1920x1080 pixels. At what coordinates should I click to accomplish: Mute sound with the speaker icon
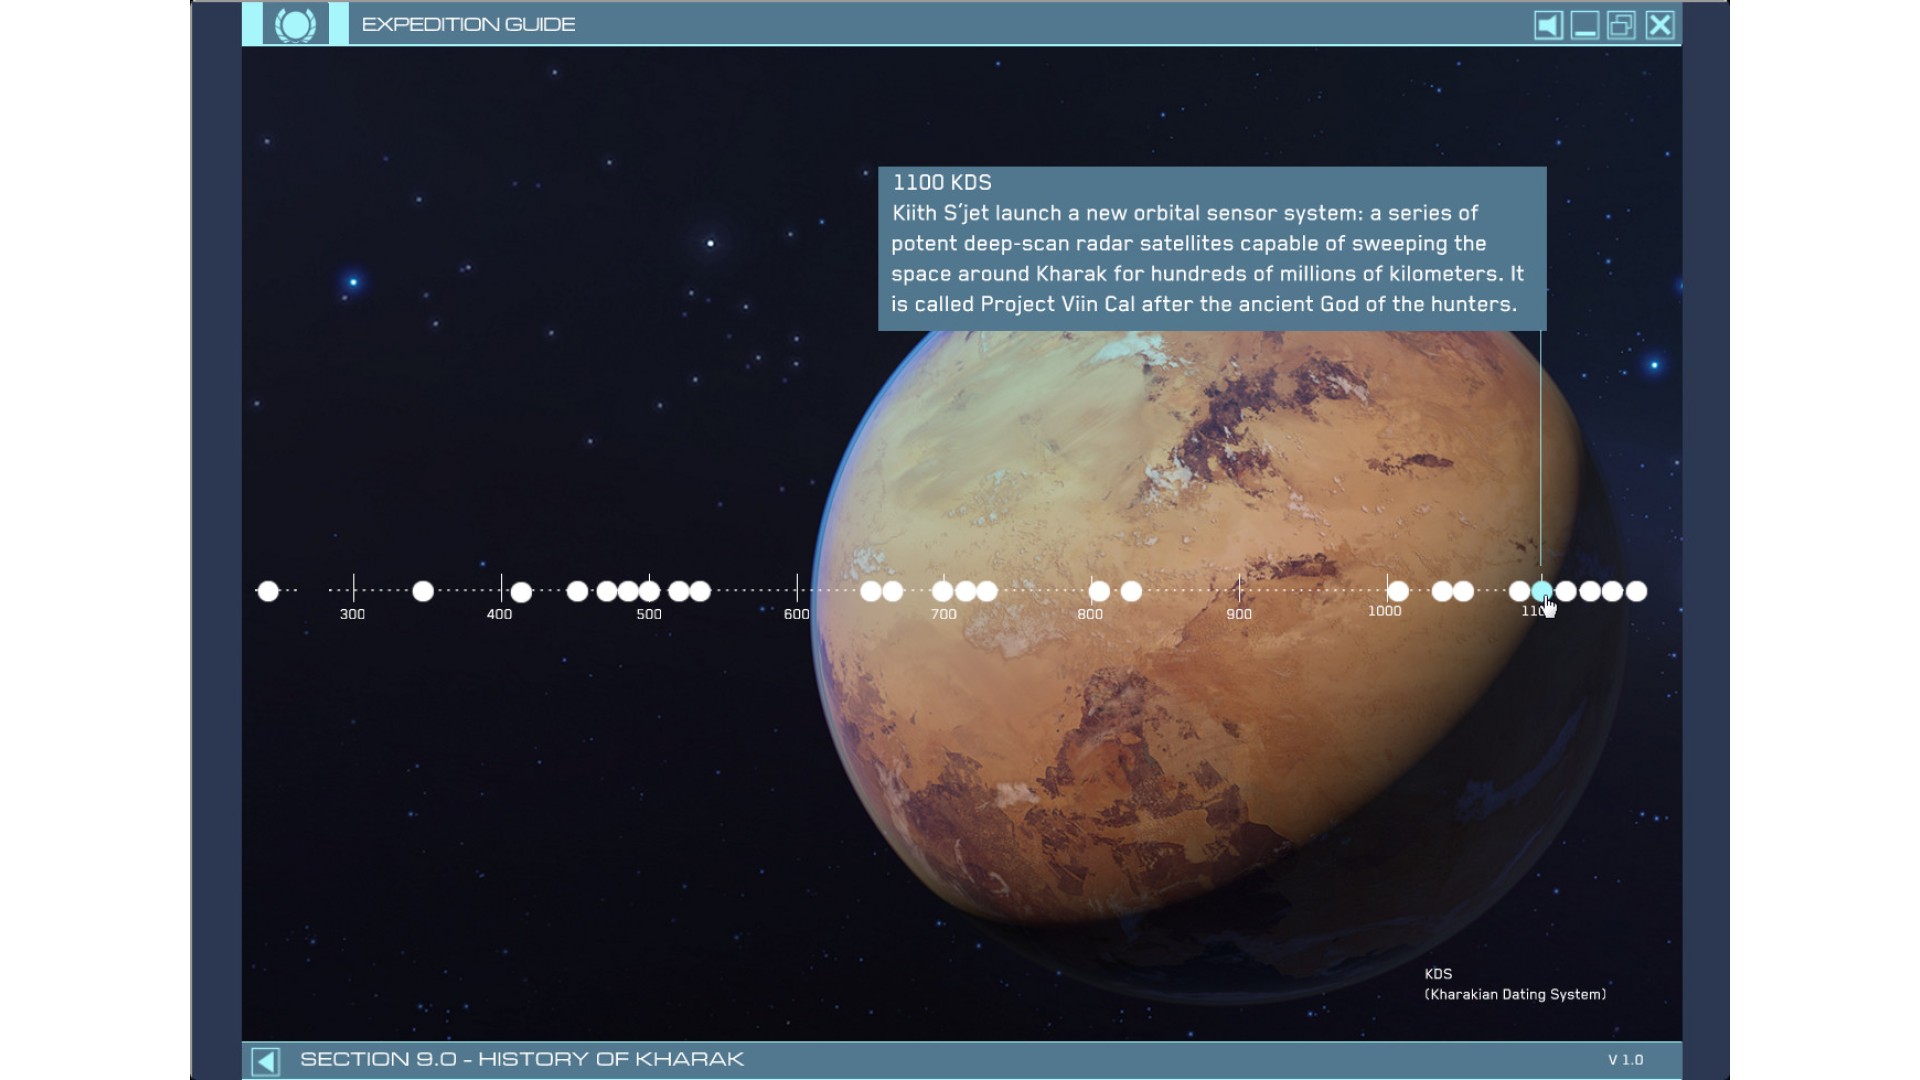pos(1548,25)
